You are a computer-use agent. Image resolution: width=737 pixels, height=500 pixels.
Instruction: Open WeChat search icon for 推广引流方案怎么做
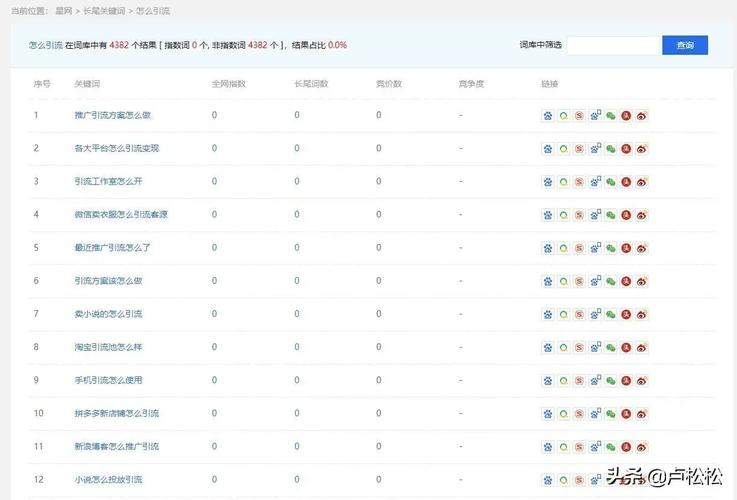coord(611,116)
